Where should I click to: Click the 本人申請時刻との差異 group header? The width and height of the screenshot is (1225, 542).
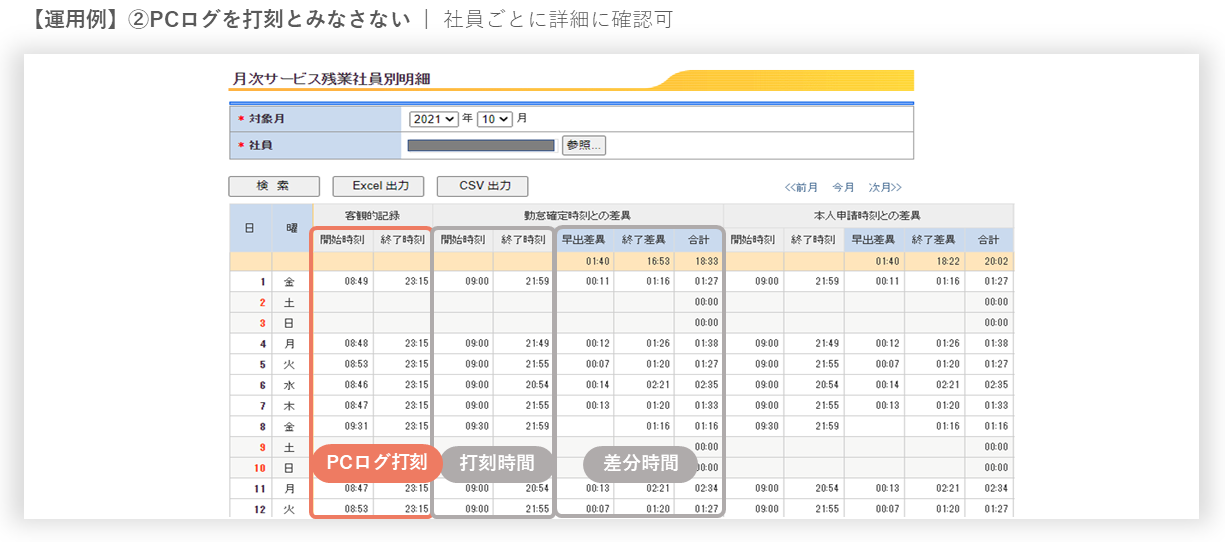[868, 215]
